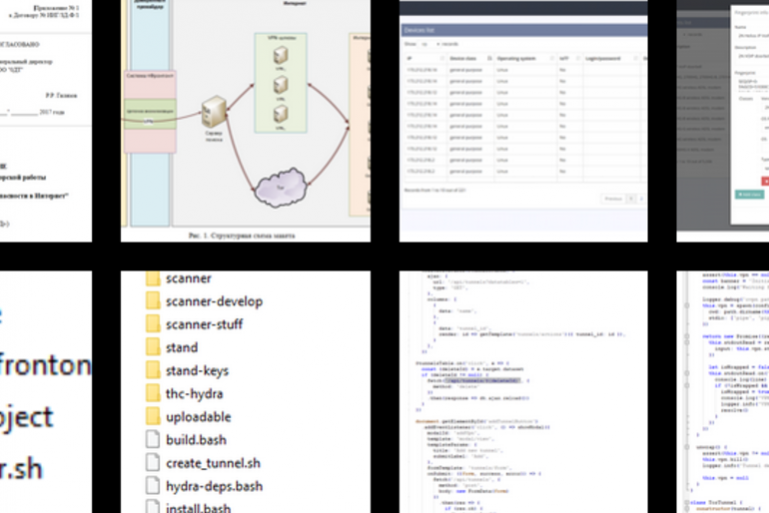Select the stand-keys folder icon
The height and width of the screenshot is (513, 769).
click(x=152, y=371)
